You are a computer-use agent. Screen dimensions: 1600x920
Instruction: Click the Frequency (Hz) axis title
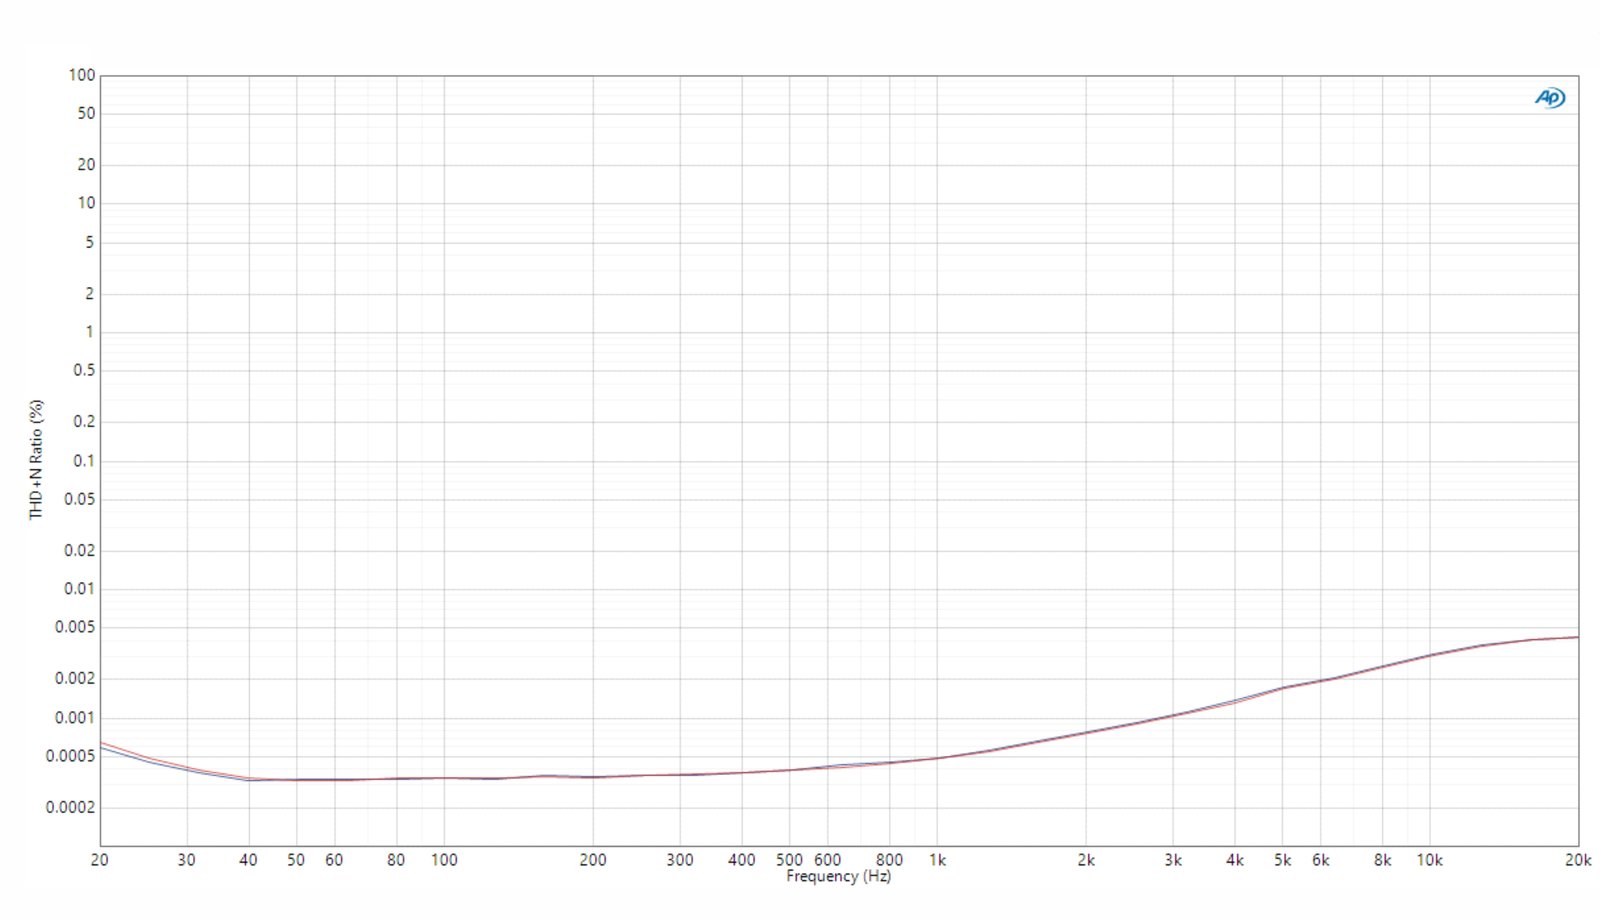(838, 876)
